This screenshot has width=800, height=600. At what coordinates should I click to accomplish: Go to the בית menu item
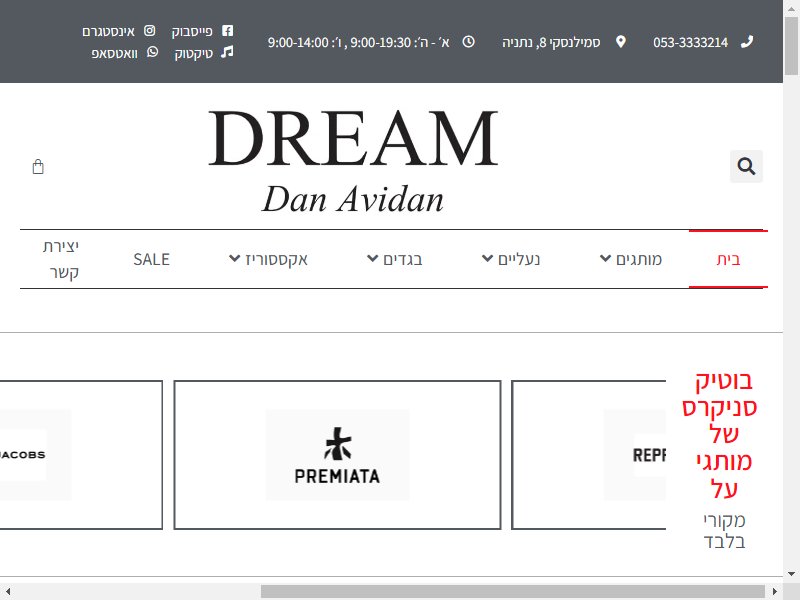point(728,259)
